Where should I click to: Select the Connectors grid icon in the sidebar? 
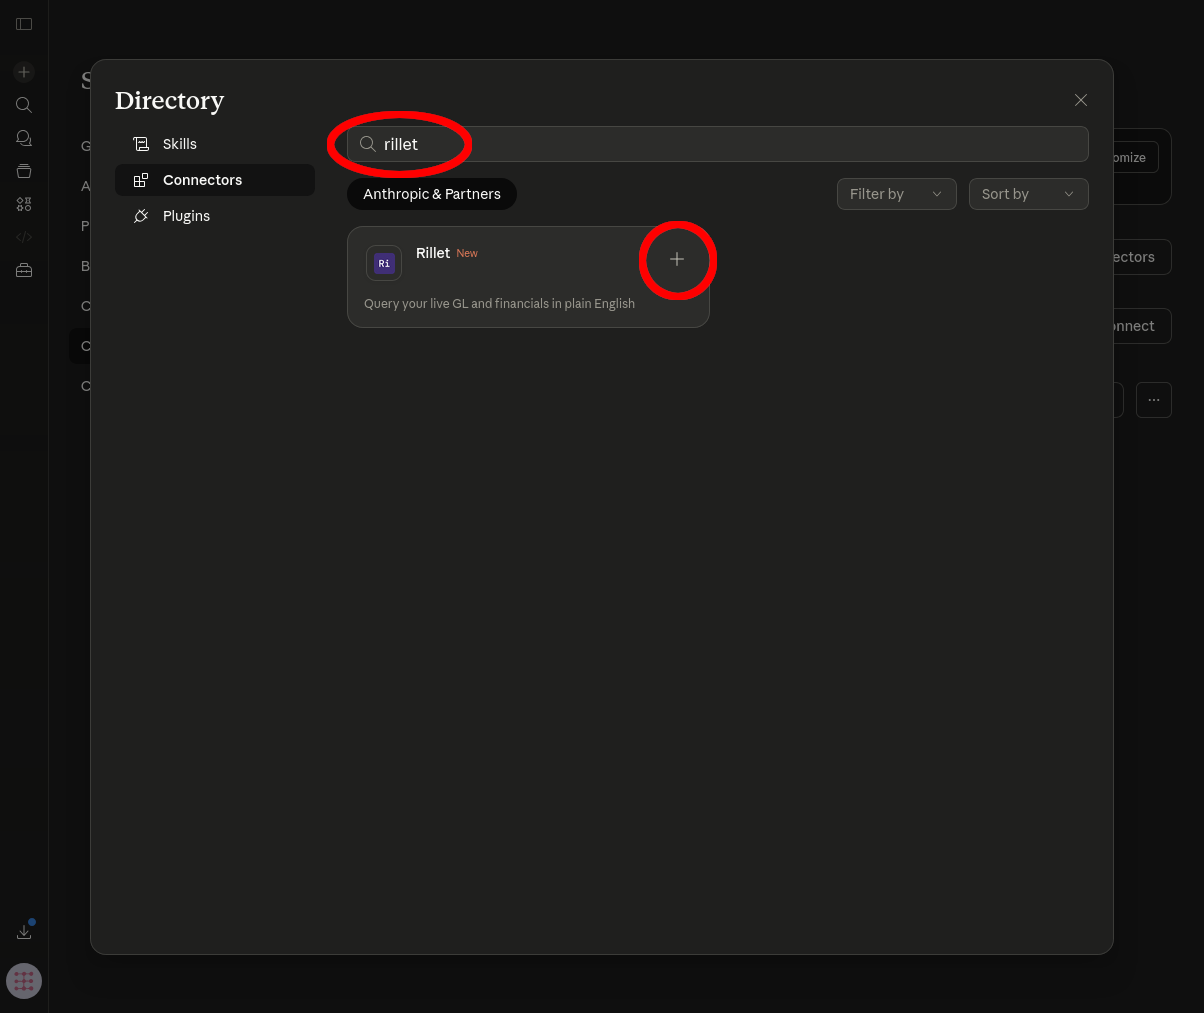[24, 204]
